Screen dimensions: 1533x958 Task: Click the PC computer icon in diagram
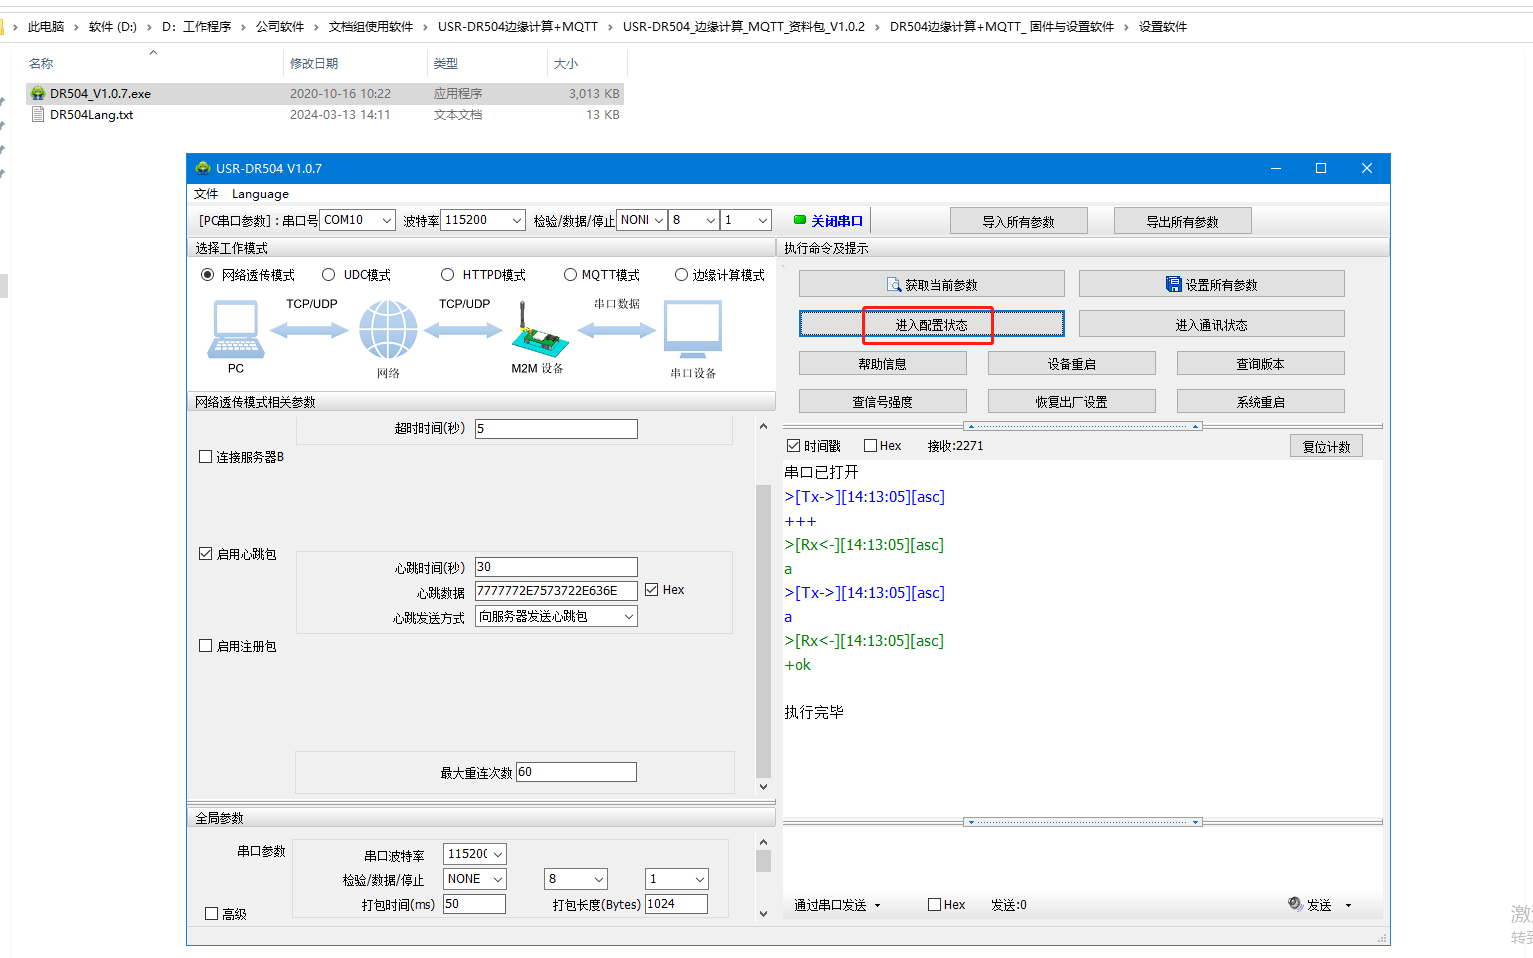[x=236, y=330]
